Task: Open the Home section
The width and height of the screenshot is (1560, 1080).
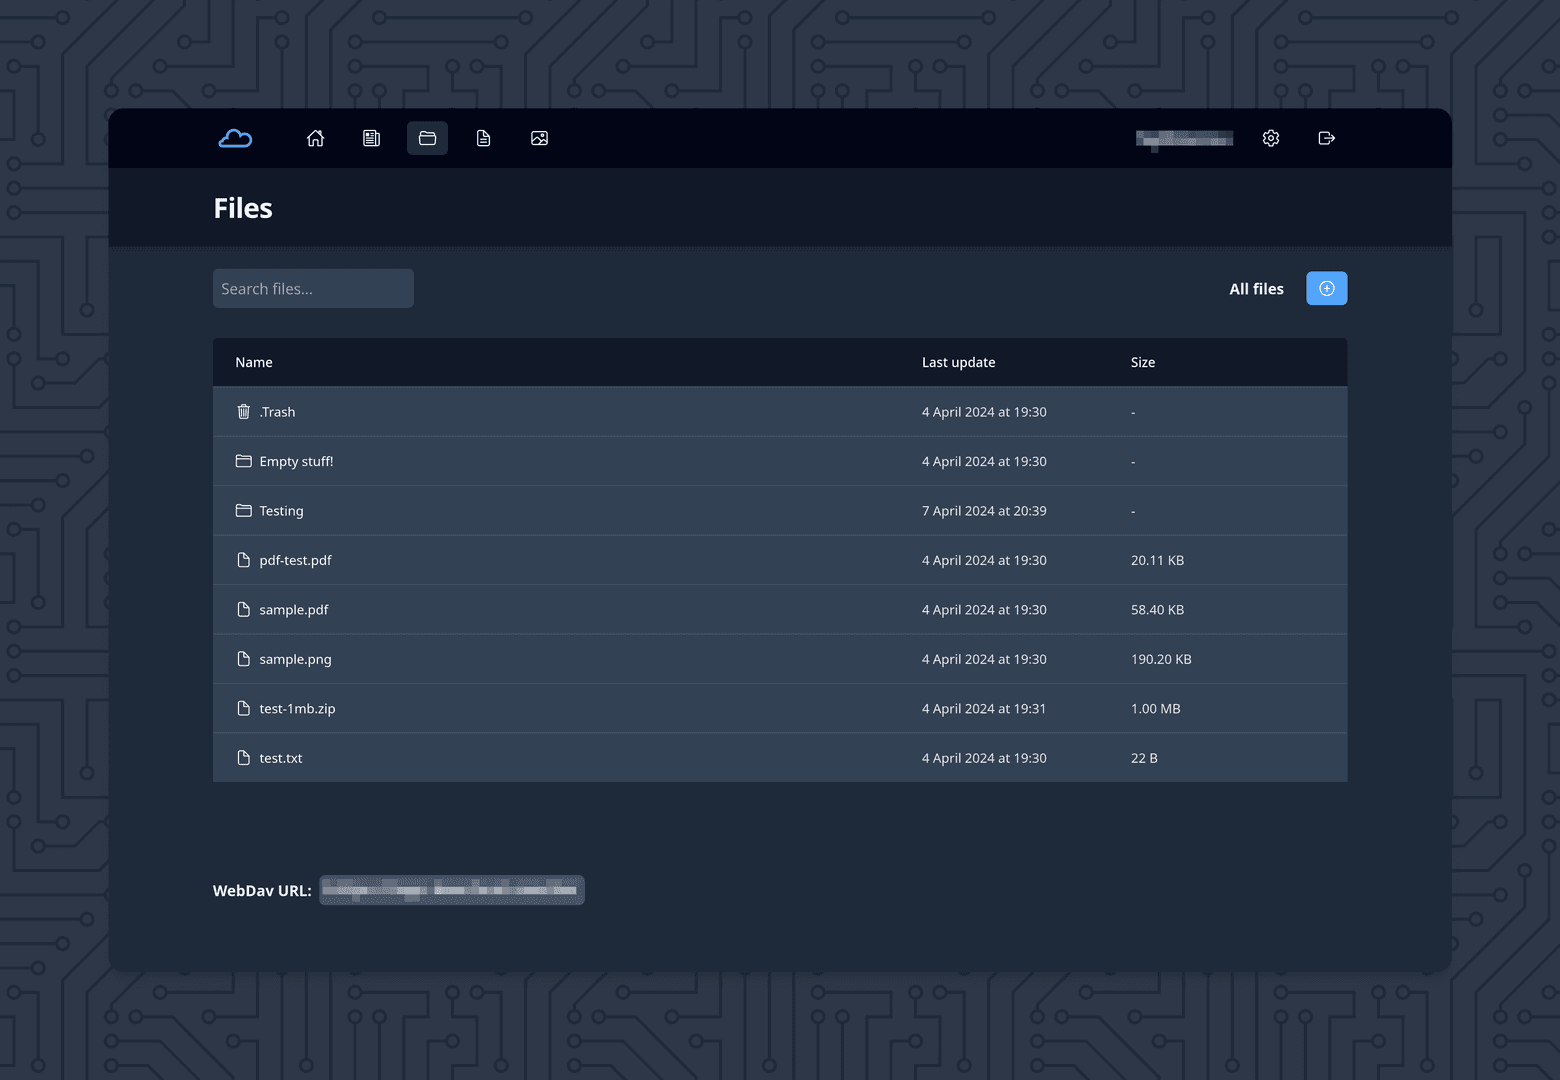Action: click(x=315, y=138)
